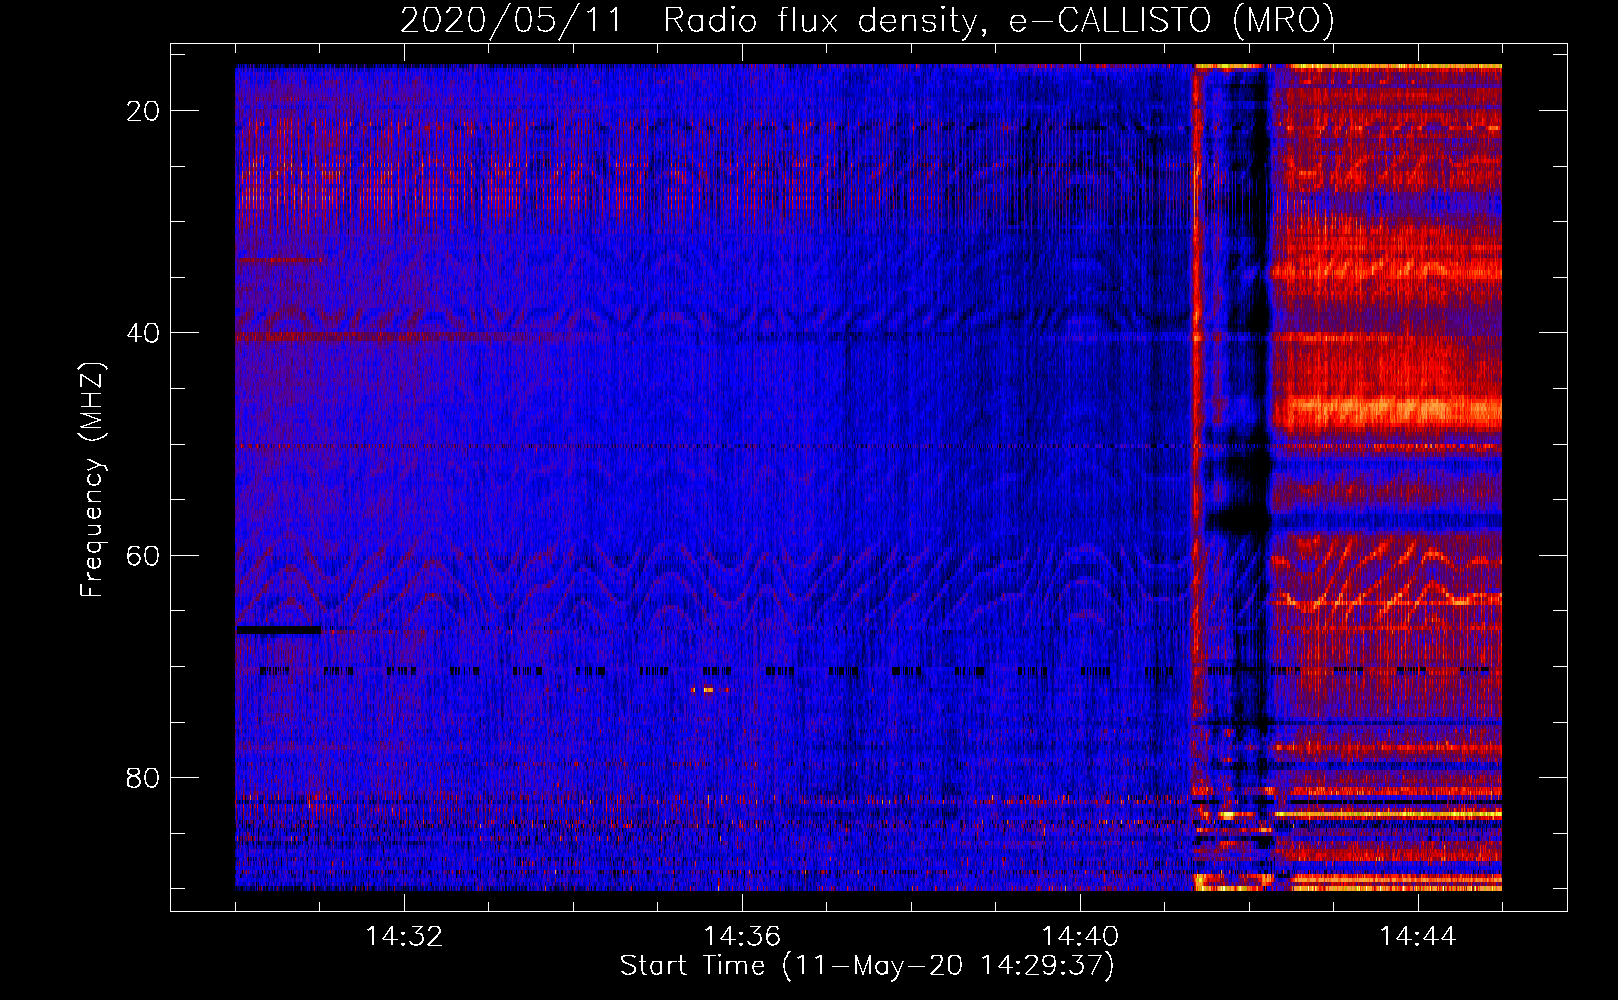Click the 40 frequency tick label

tap(143, 333)
